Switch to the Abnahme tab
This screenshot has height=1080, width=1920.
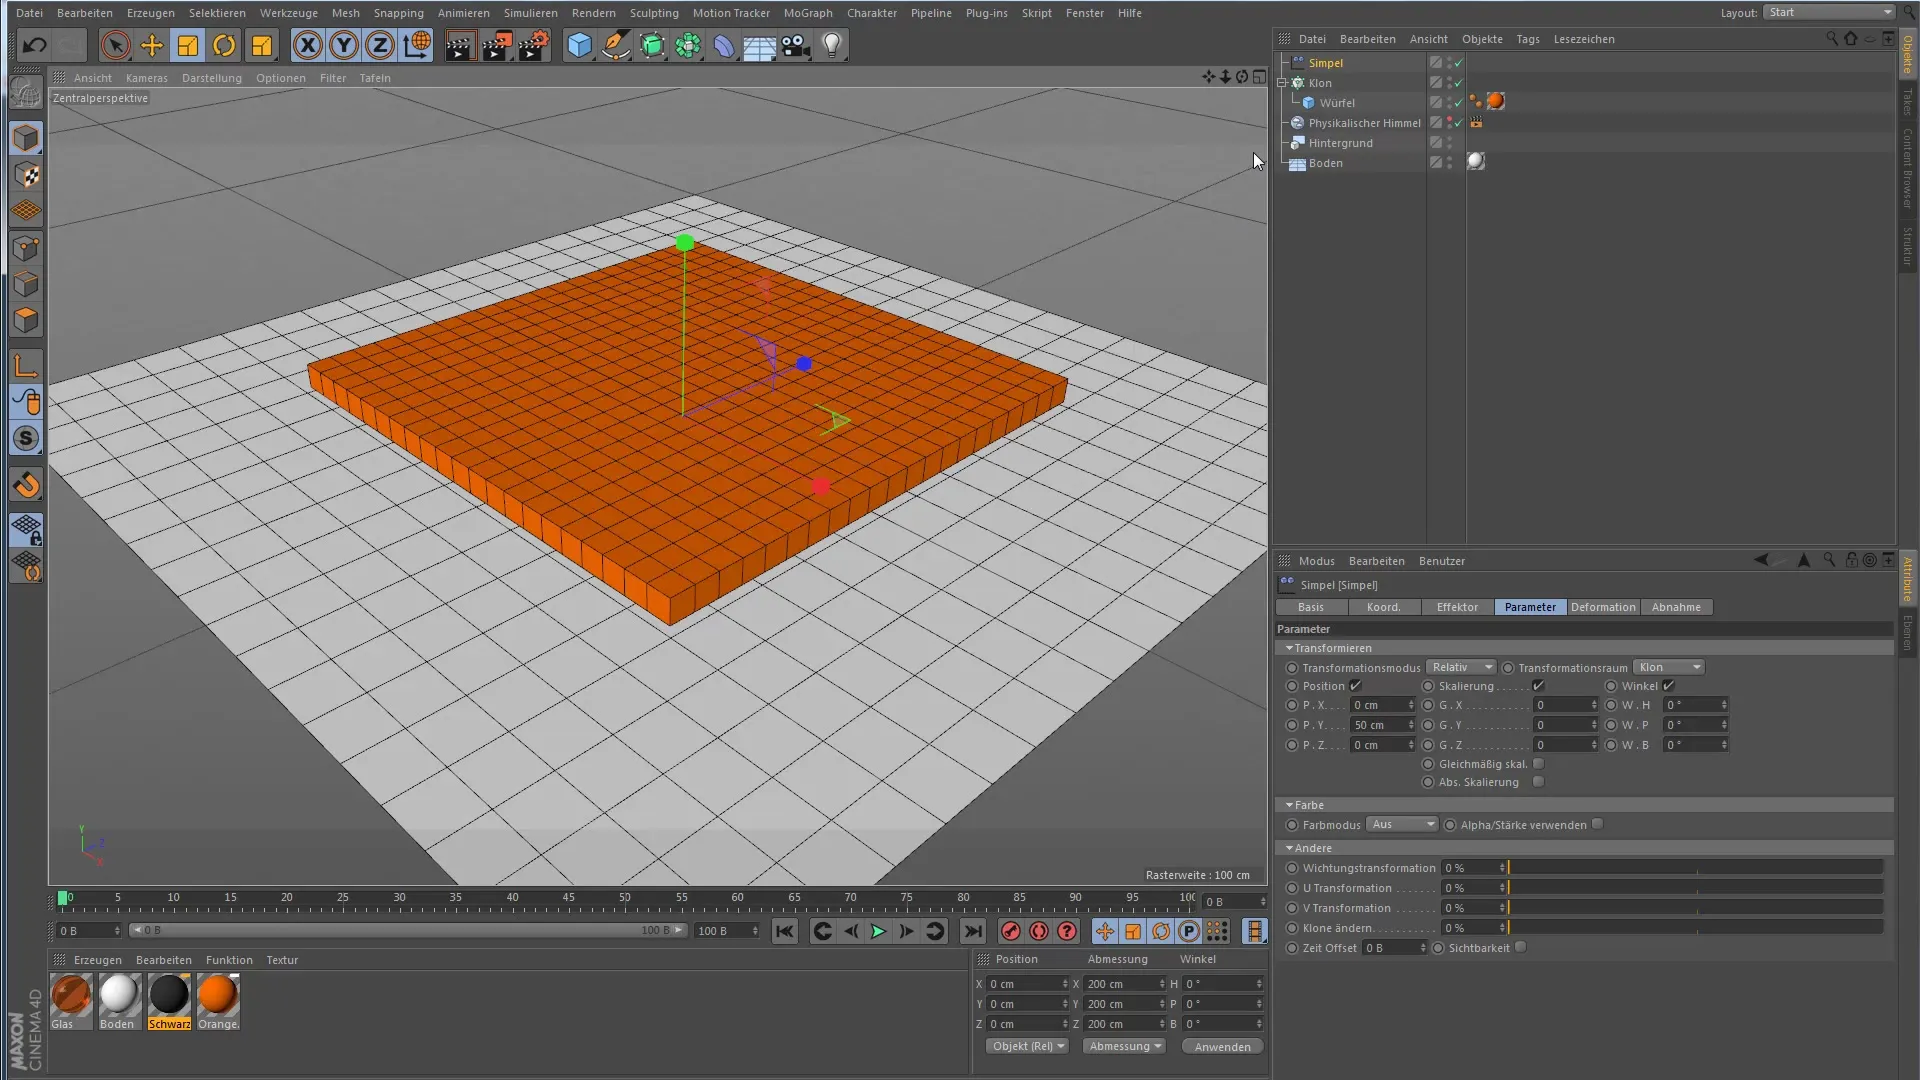(x=1676, y=607)
